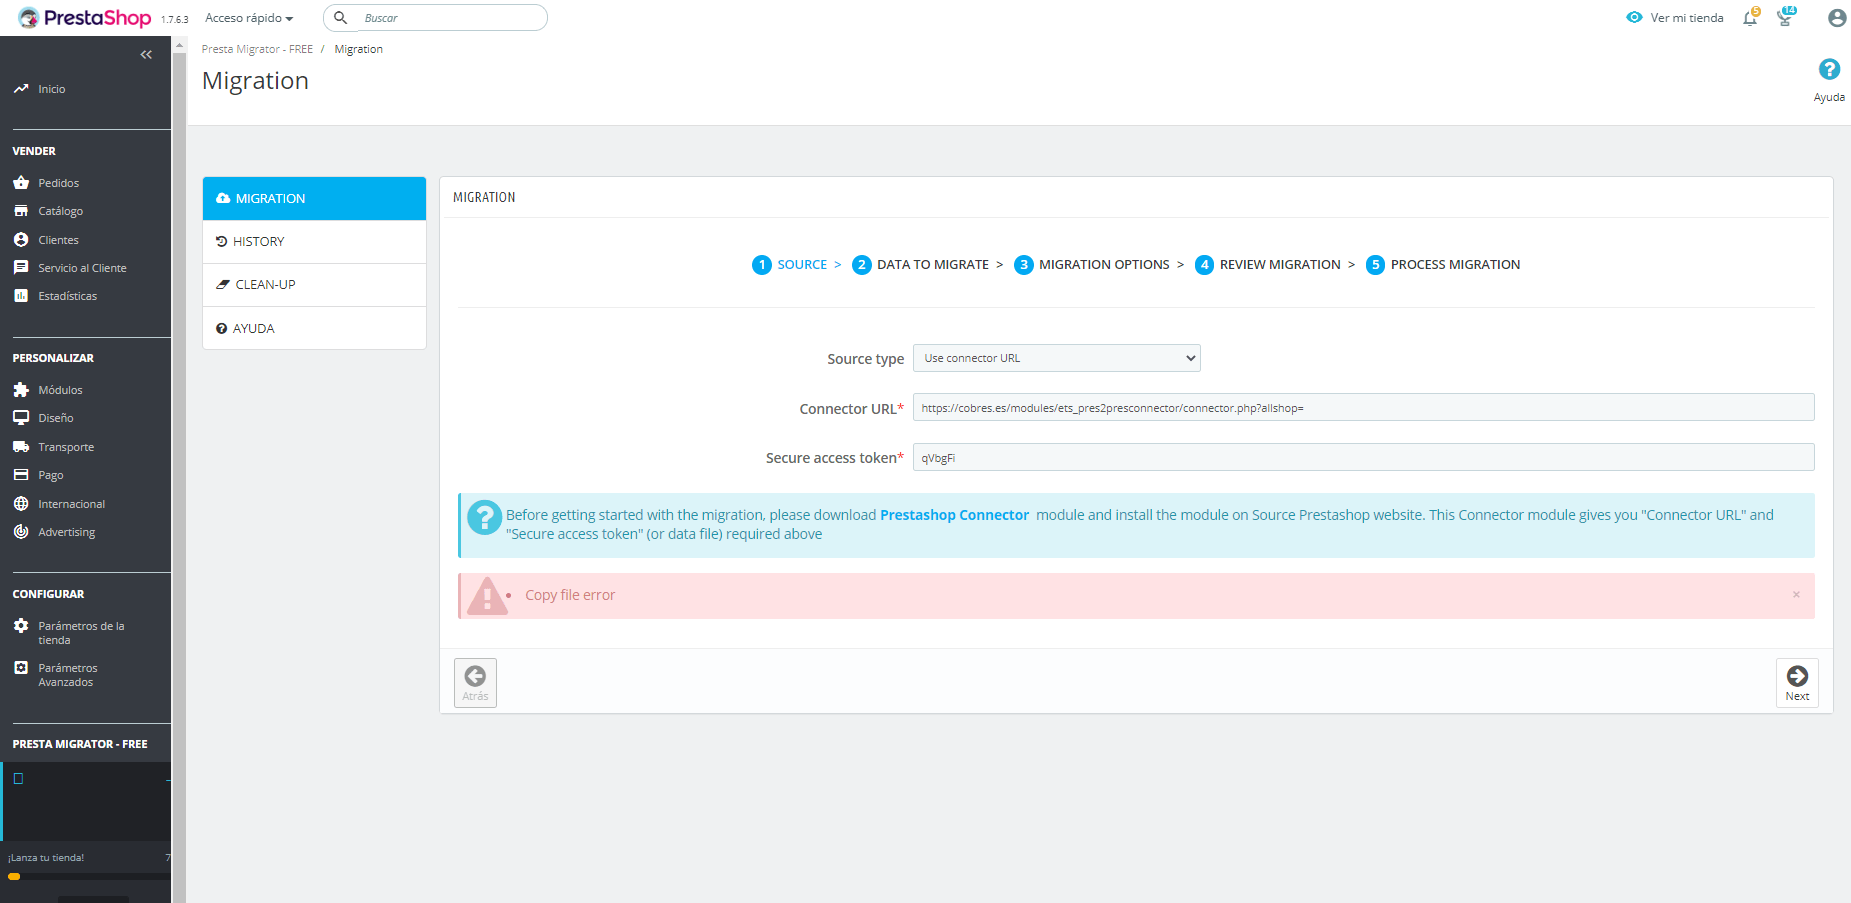This screenshot has height=903, width=1851.
Task: Click the sidebar scroll-up arrow
Action: (180, 44)
